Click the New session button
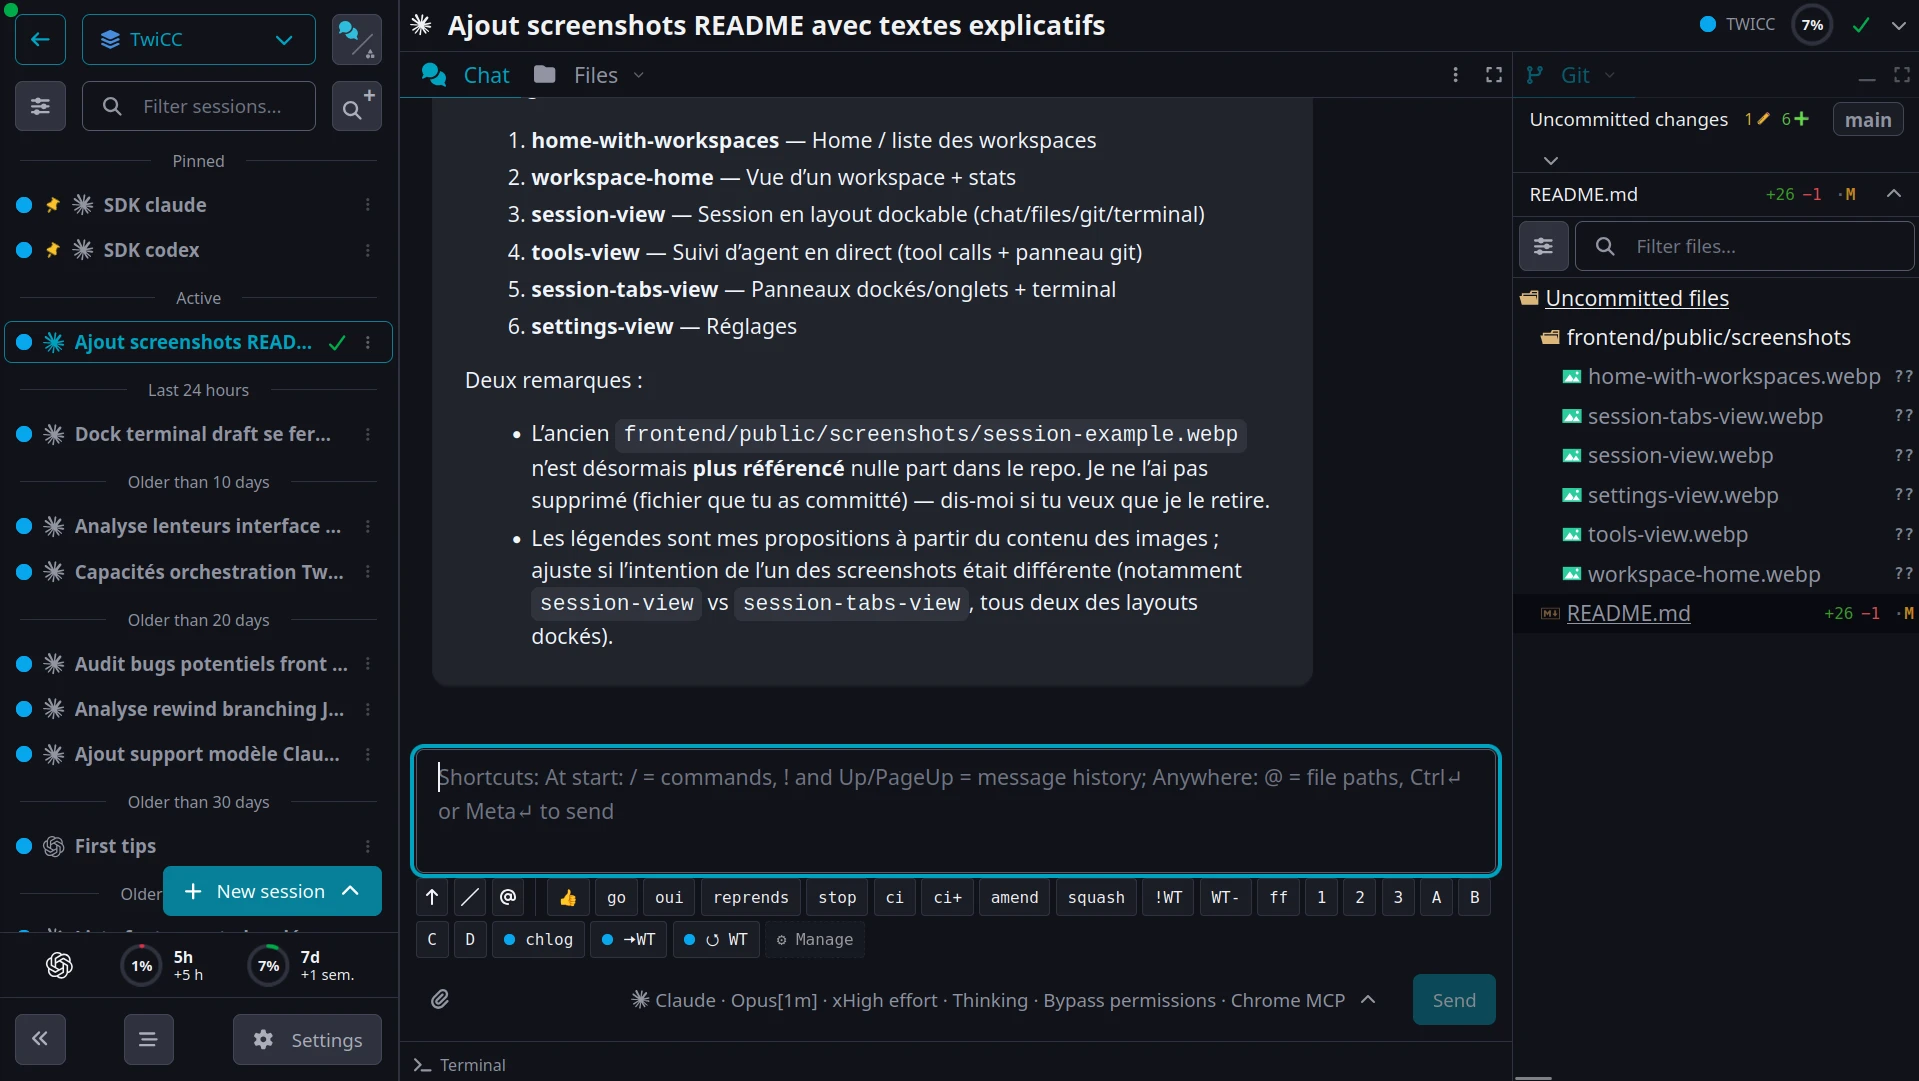 tap(256, 891)
